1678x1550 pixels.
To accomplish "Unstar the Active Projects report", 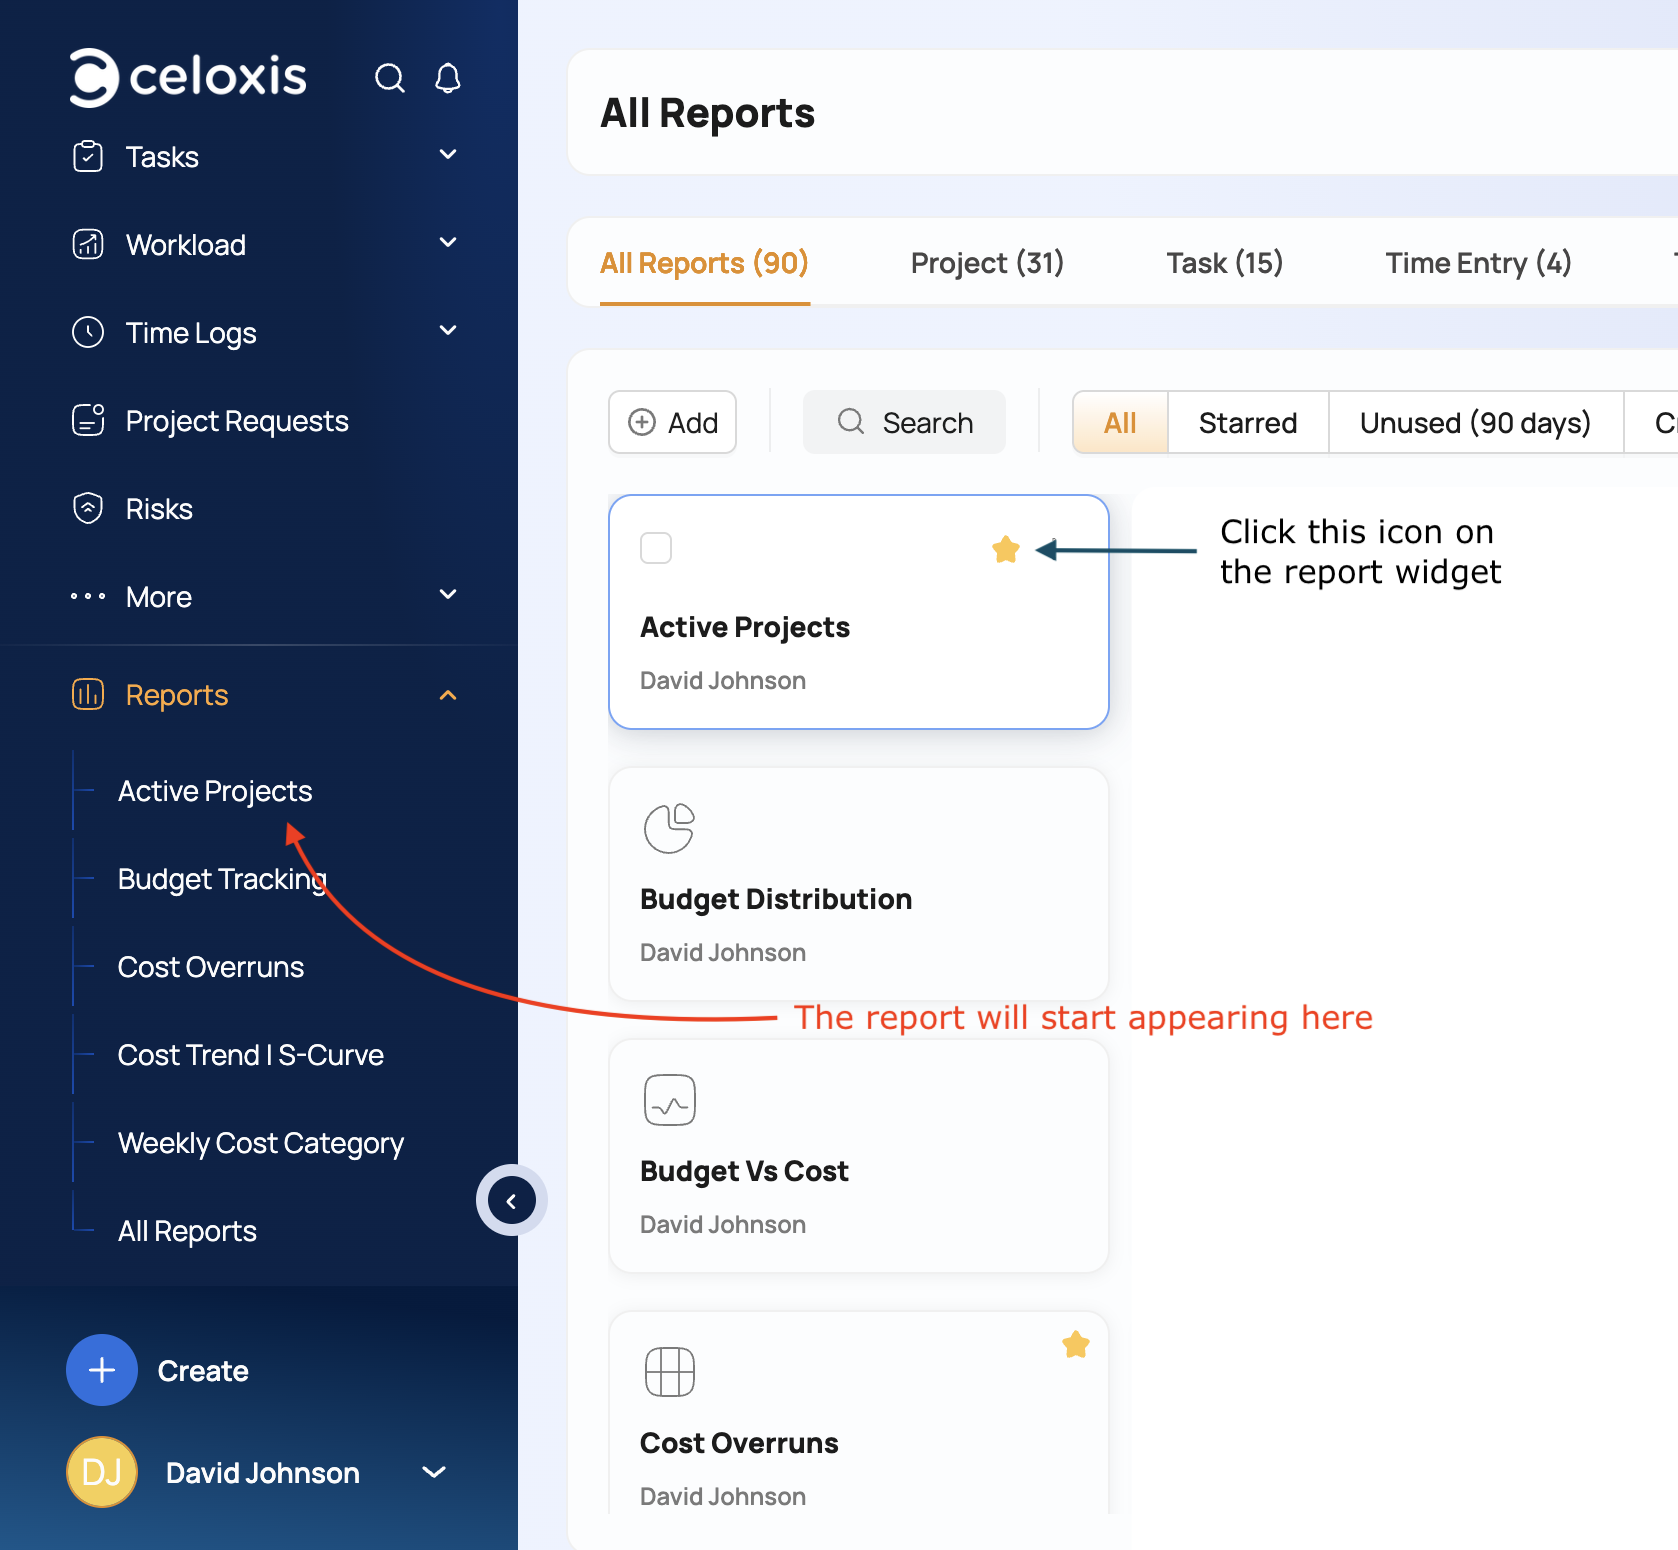I will 1005,549.
